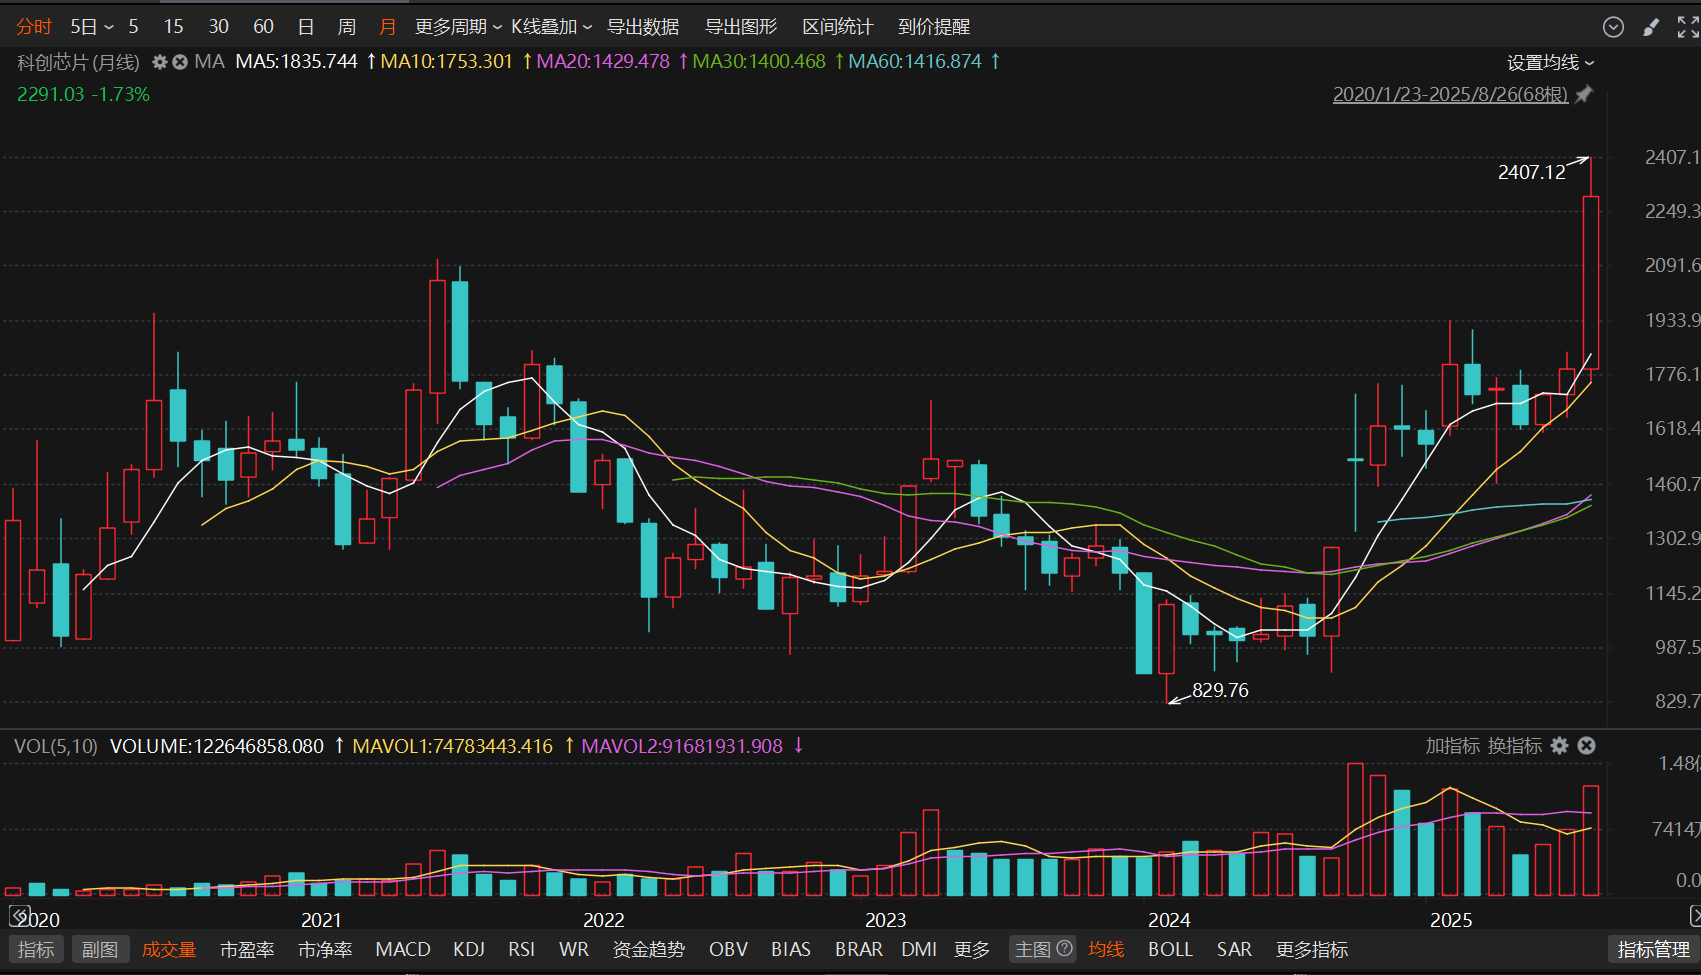
Task: Toggle the 副图 sub-chart button
Action: (x=100, y=949)
